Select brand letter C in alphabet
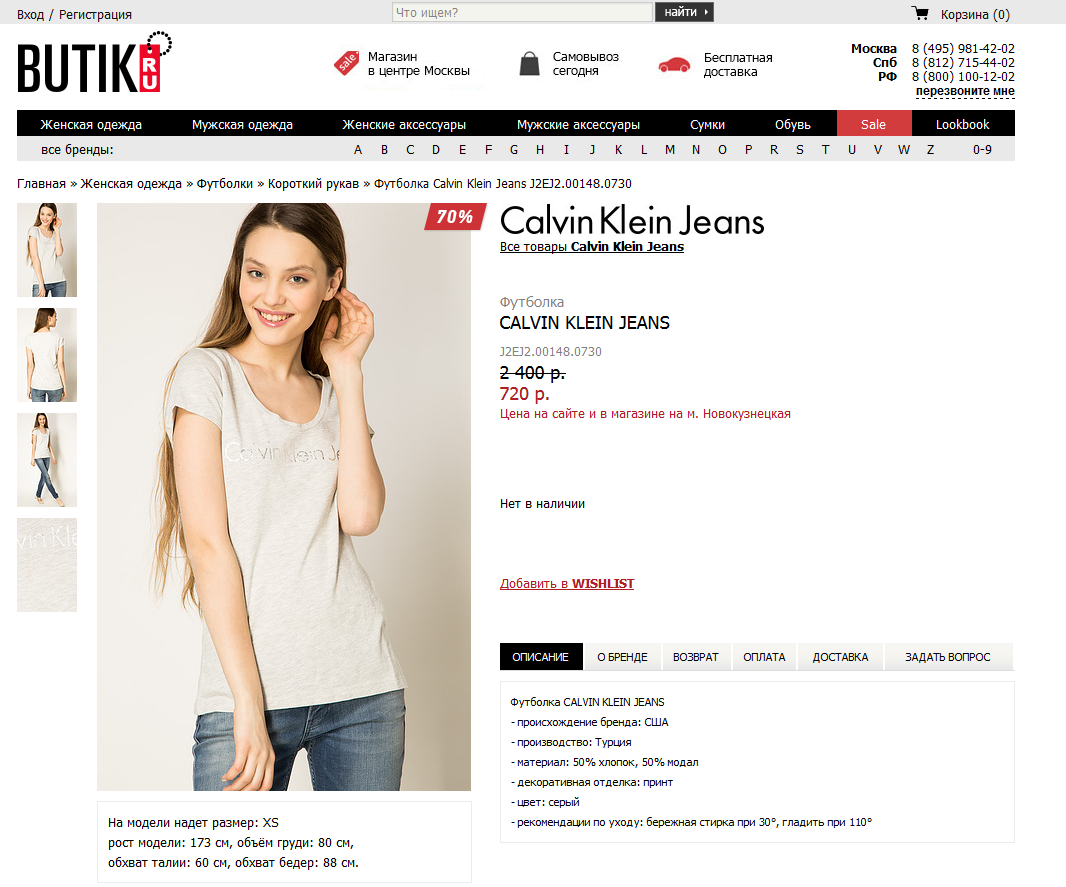 [410, 150]
